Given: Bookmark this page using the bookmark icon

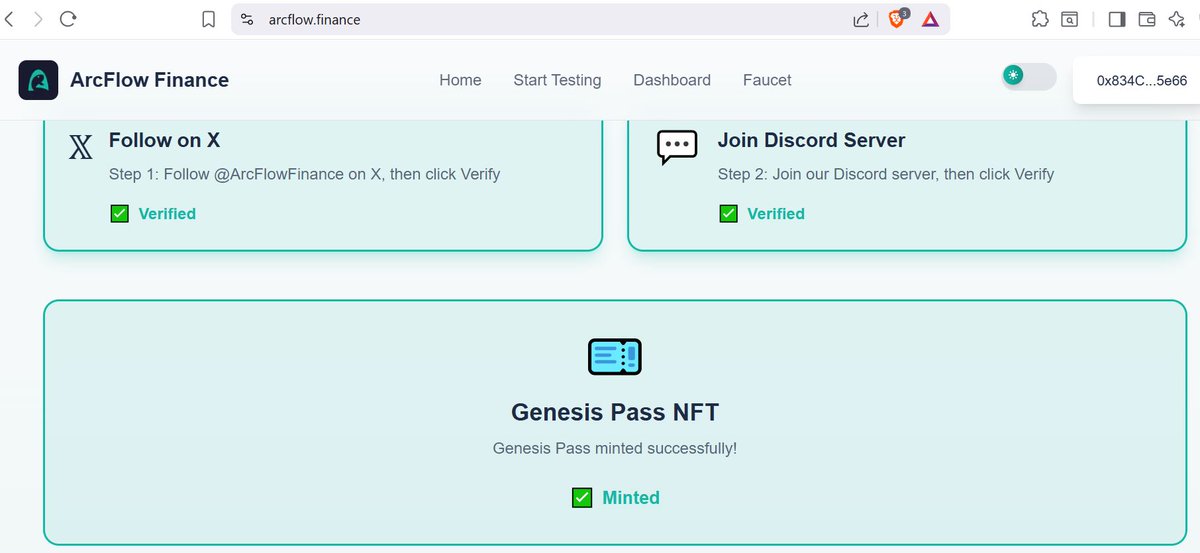Looking at the screenshot, I should tap(208, 19).
